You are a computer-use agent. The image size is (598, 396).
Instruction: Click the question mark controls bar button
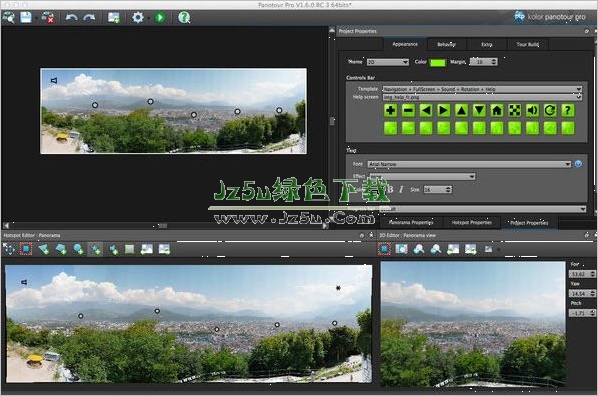568,111
